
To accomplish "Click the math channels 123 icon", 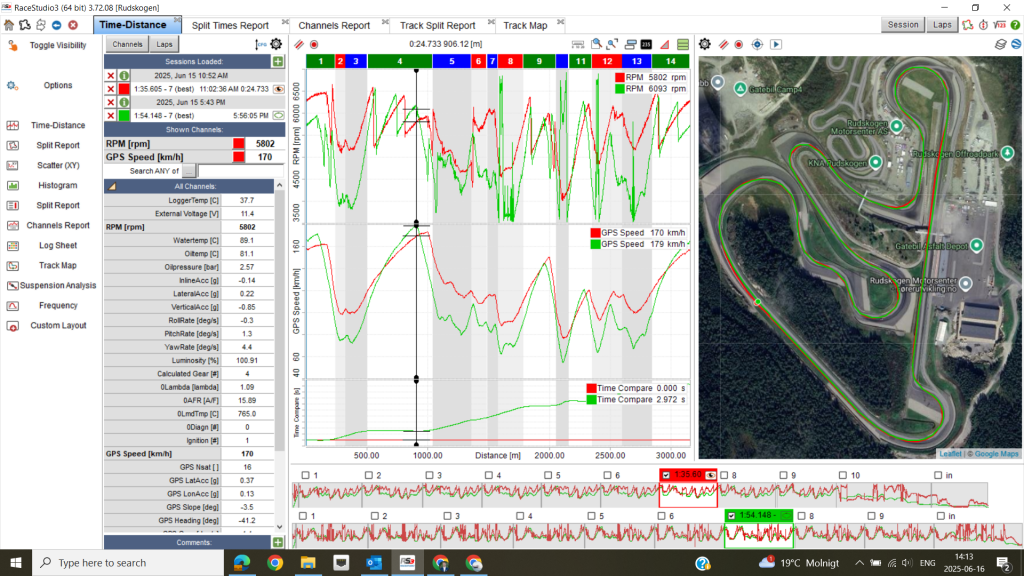I will (x=999, y=25).
